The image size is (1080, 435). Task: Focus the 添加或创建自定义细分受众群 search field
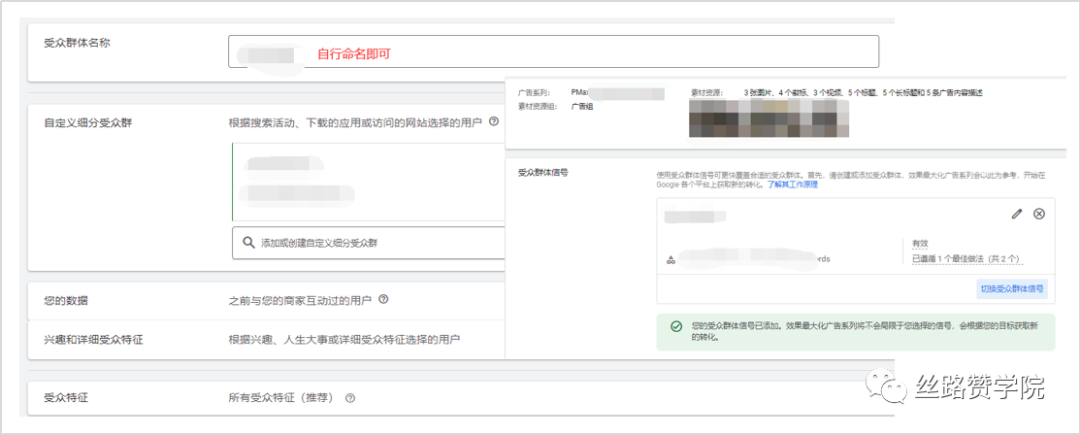(x=370, y=242)
